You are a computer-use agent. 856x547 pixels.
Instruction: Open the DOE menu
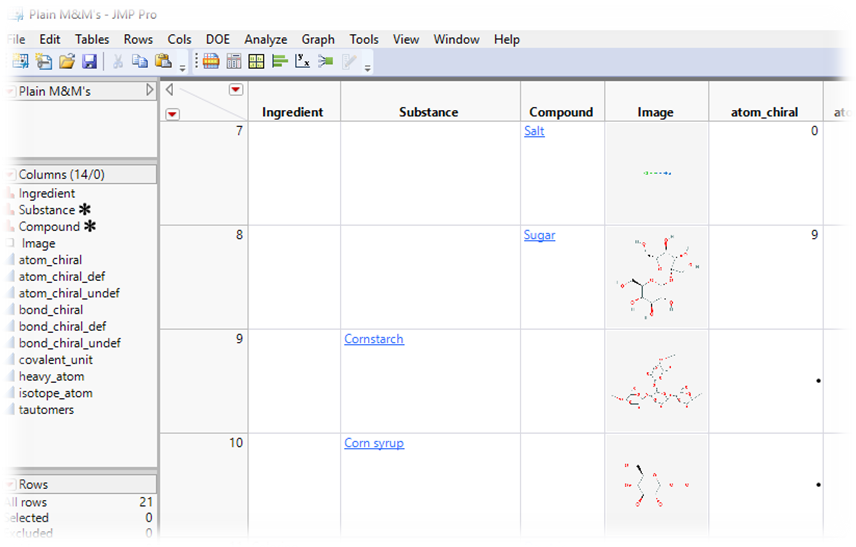coord(218,39)
